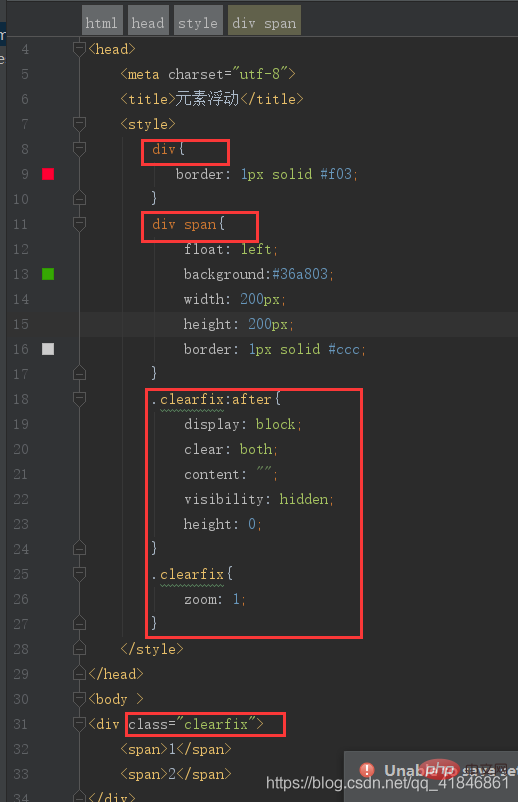Viewport: 518px width, 802px height.
Task: Click the span 2 element line
Action: pos(175,774)
